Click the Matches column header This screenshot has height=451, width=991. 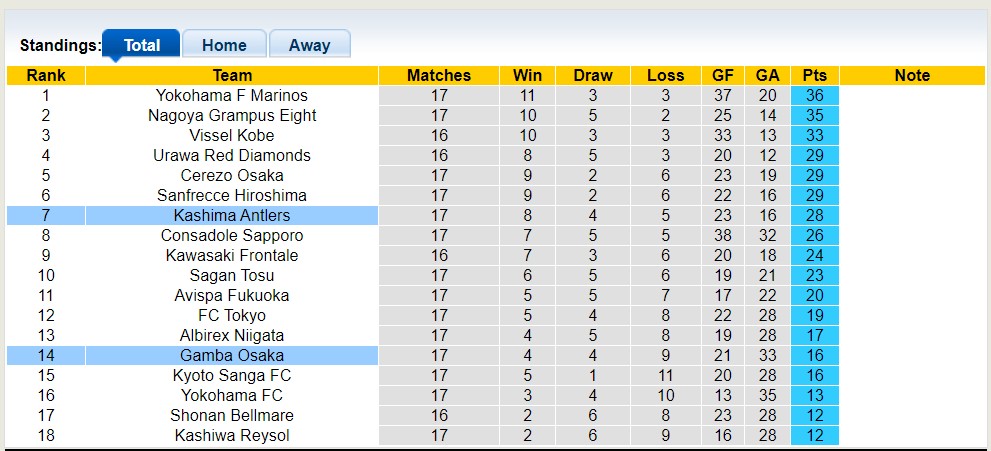(x=439, y=76)
